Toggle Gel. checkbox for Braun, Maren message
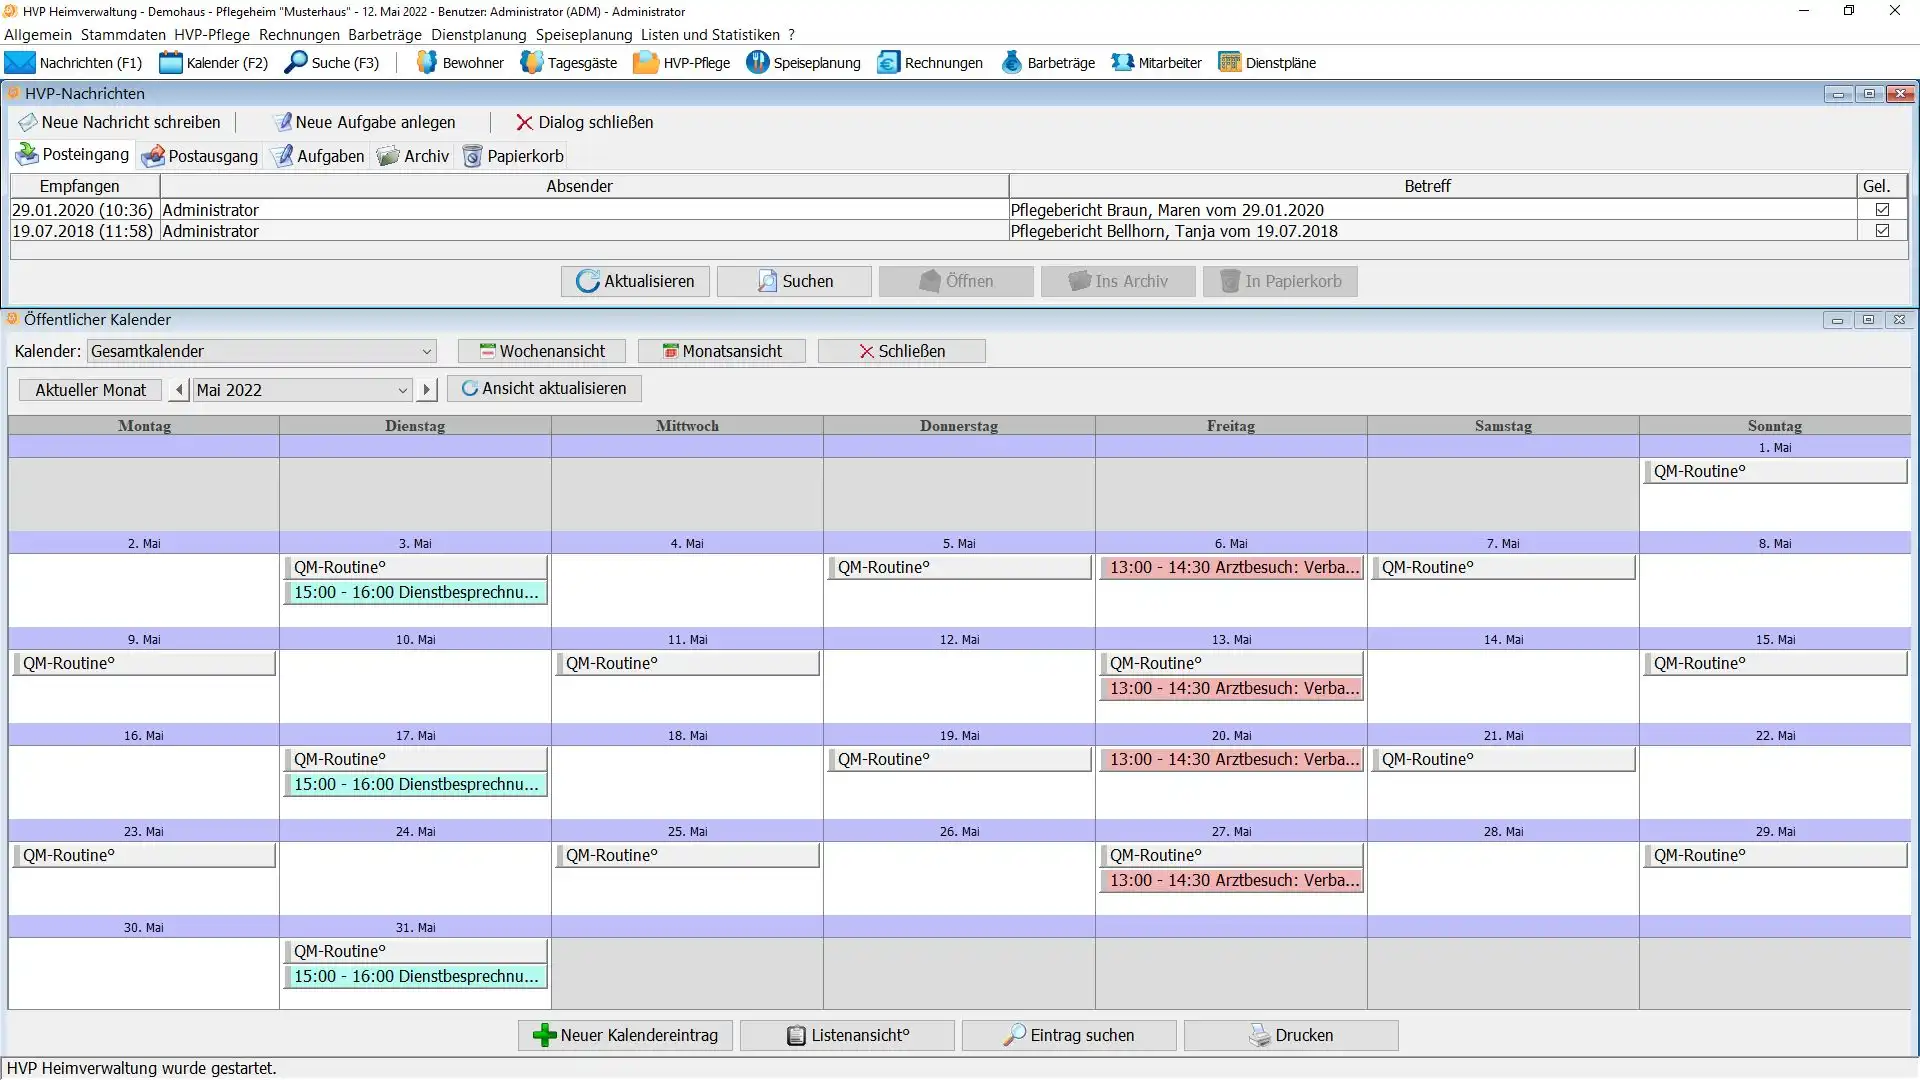This screenshot has width=1920, height=1080. click(1882, 210)
